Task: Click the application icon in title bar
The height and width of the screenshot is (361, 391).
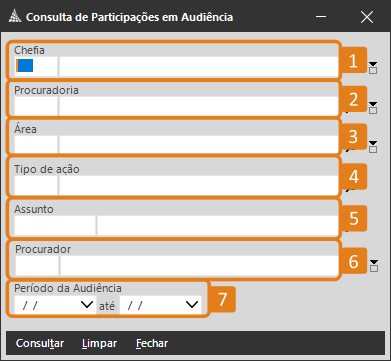Action: [15, 17]
